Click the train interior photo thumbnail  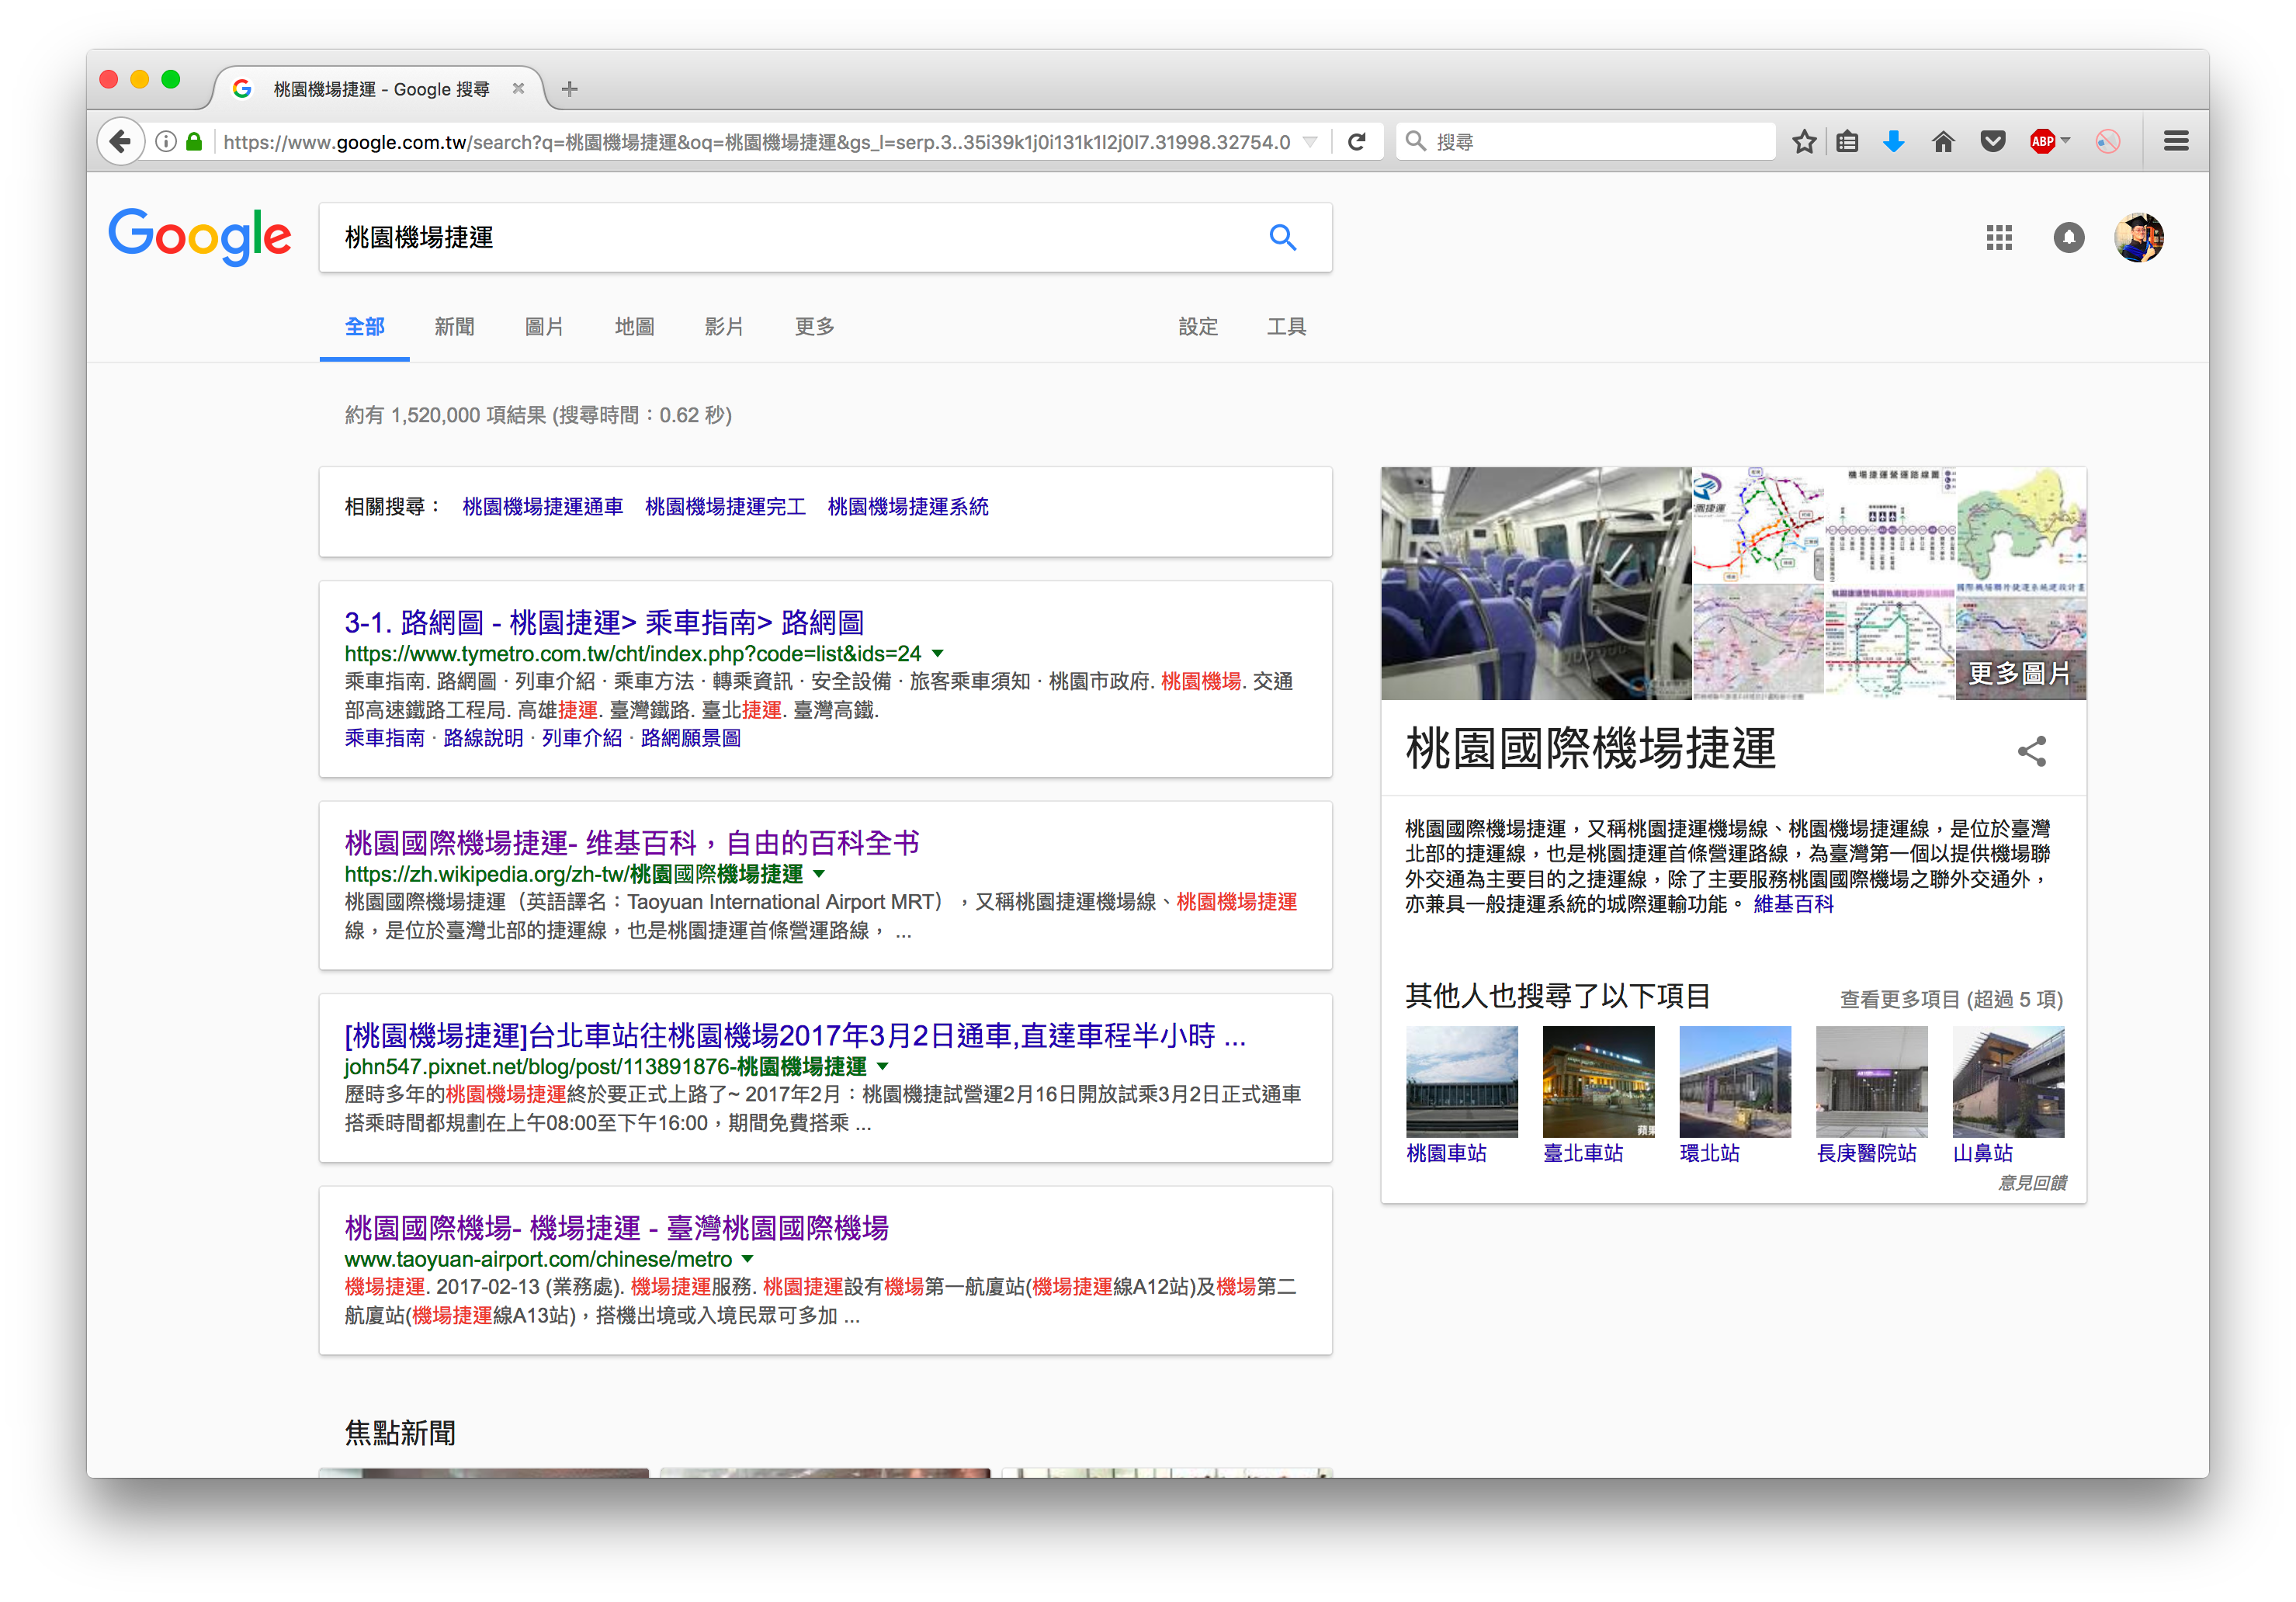click(x=1536, y=583)
